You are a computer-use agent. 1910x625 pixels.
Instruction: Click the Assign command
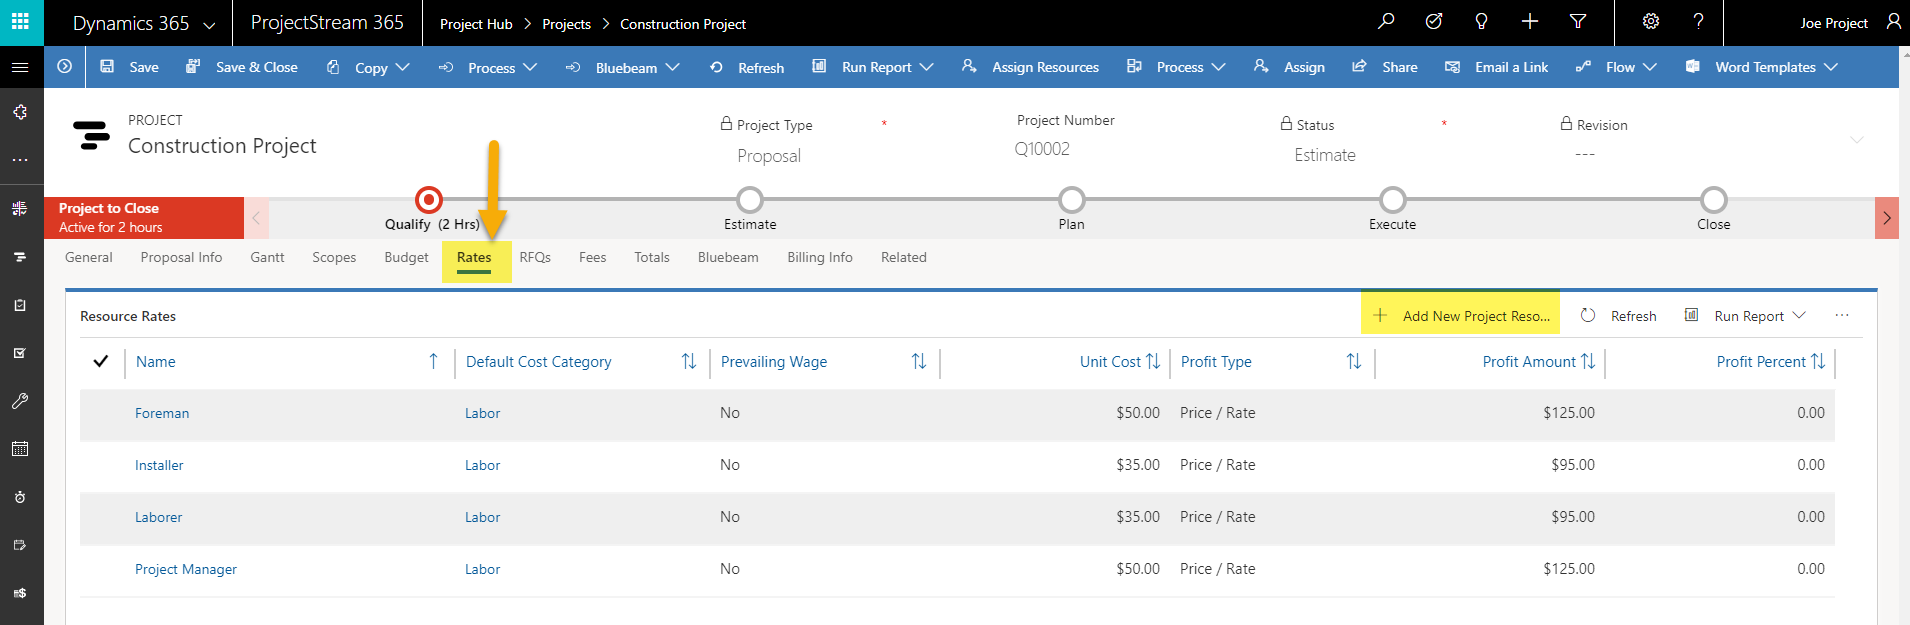[1289, 67]
